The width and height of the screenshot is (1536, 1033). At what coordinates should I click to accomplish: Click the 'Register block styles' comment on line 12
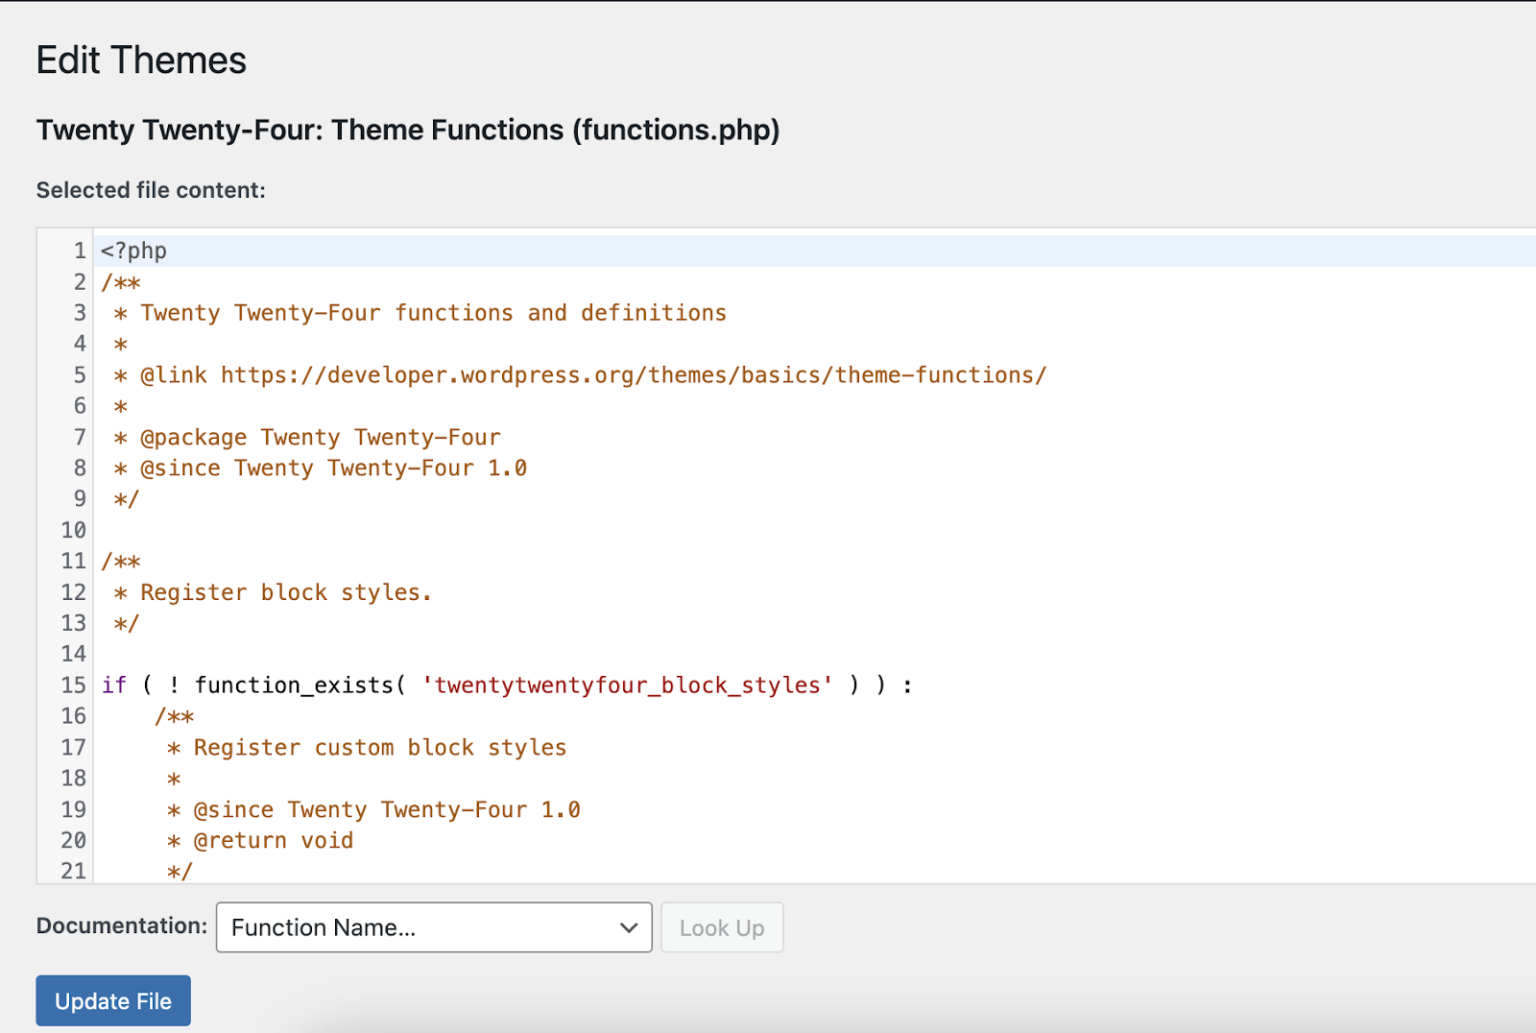(286, 592)
